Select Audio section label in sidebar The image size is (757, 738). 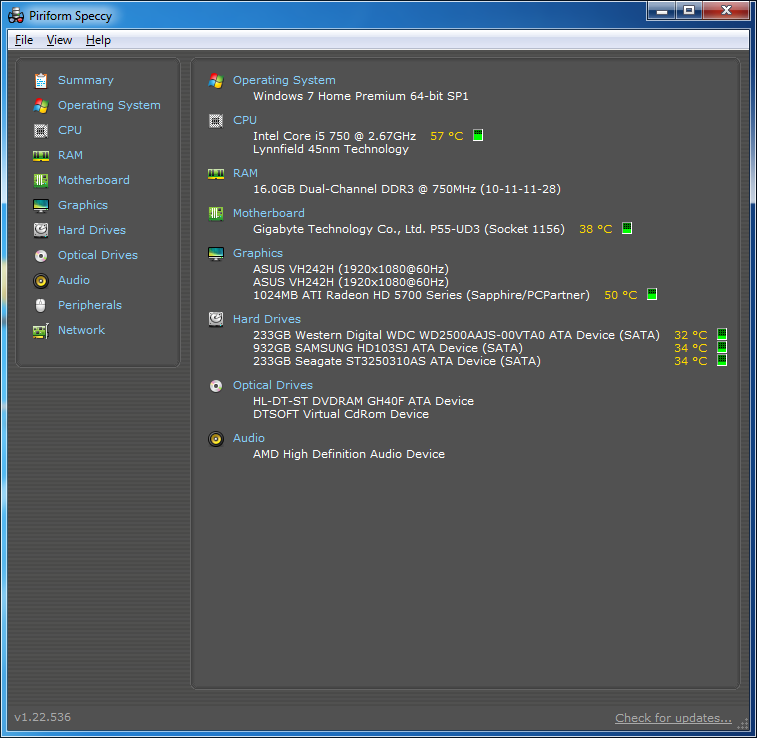click(74, 280)
